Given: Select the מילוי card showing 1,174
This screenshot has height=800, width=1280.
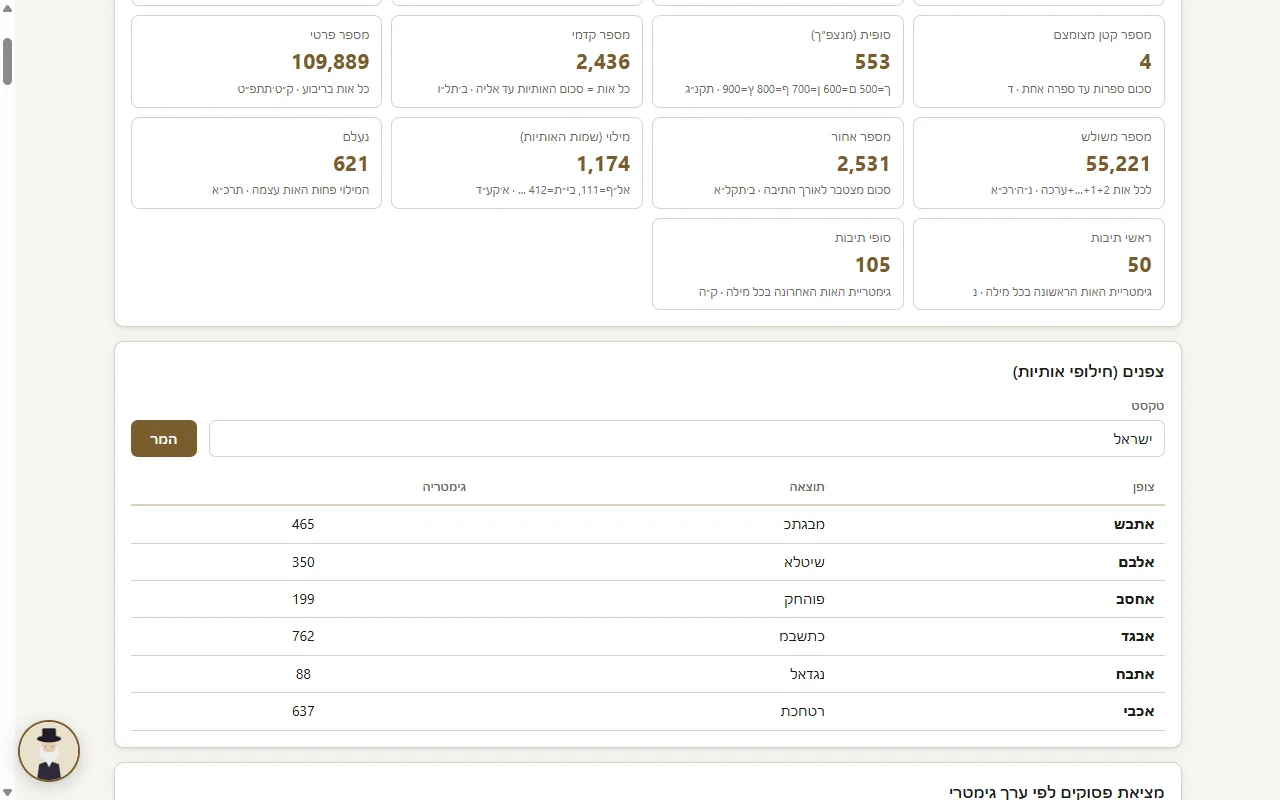Looking at the screenshot, I should (517, 163).
